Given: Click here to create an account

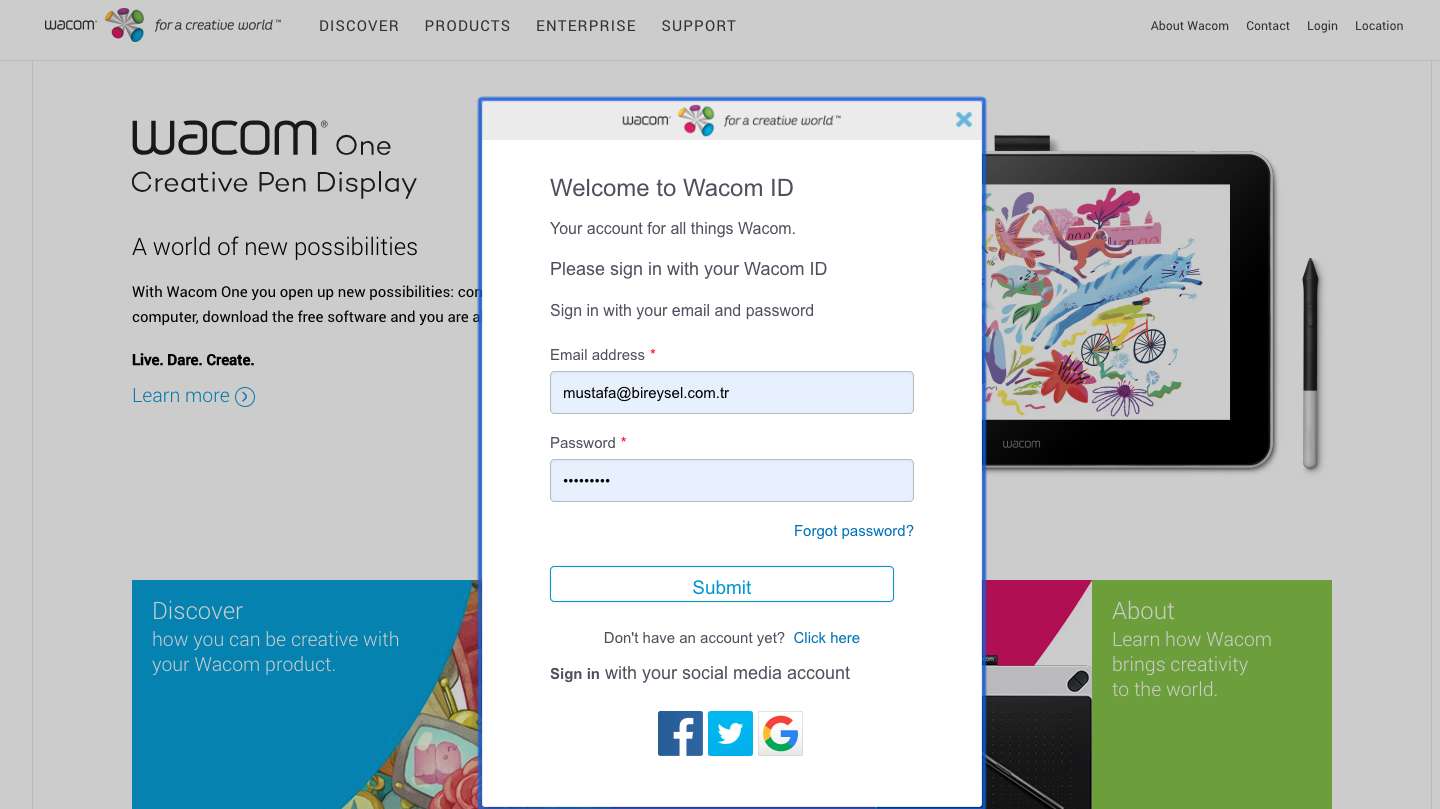Looking at the screenshot, I should [826, 638].
